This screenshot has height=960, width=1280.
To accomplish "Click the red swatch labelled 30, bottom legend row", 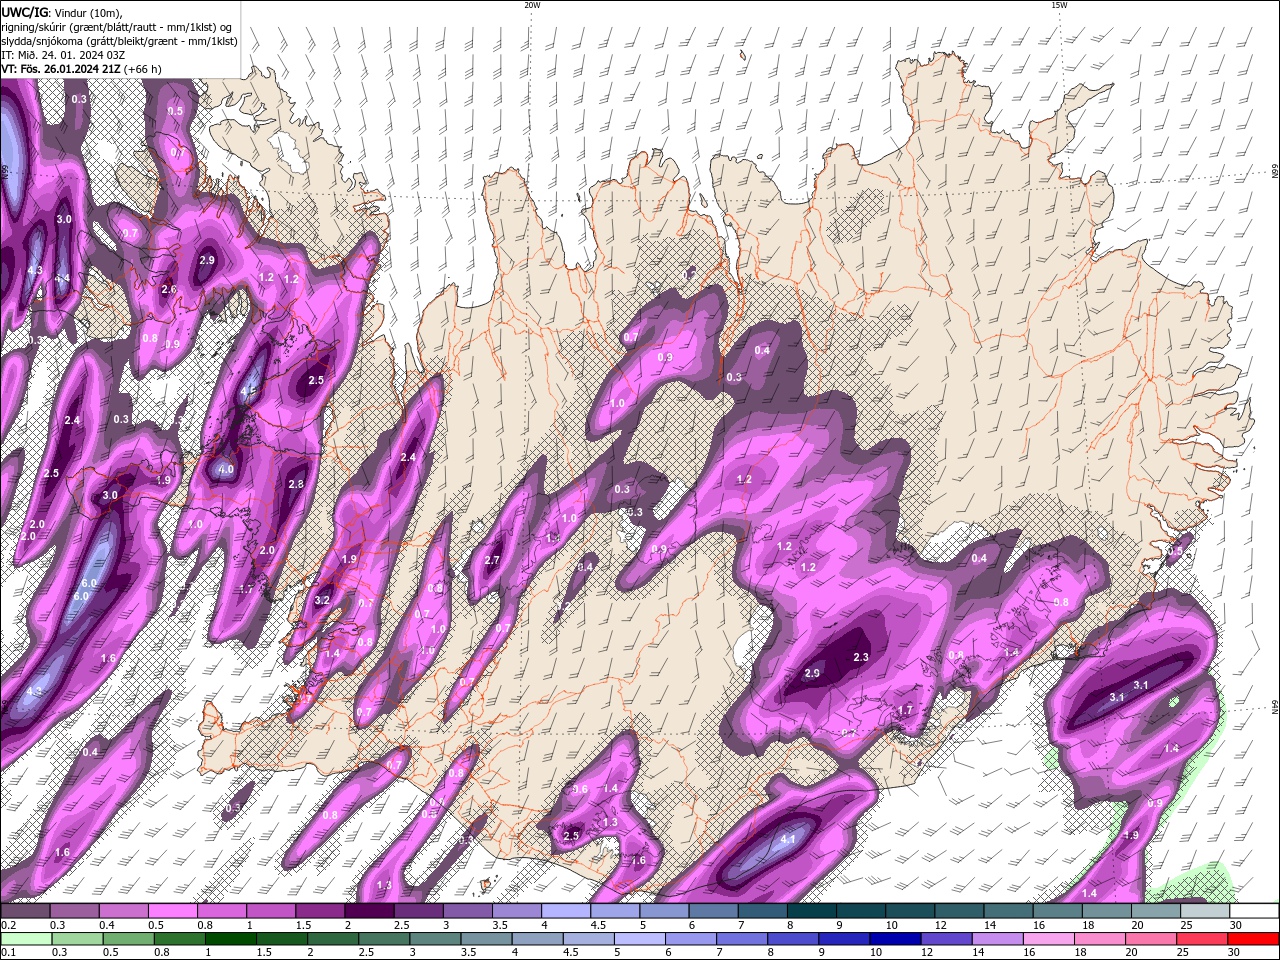I will coord(1255,939).
